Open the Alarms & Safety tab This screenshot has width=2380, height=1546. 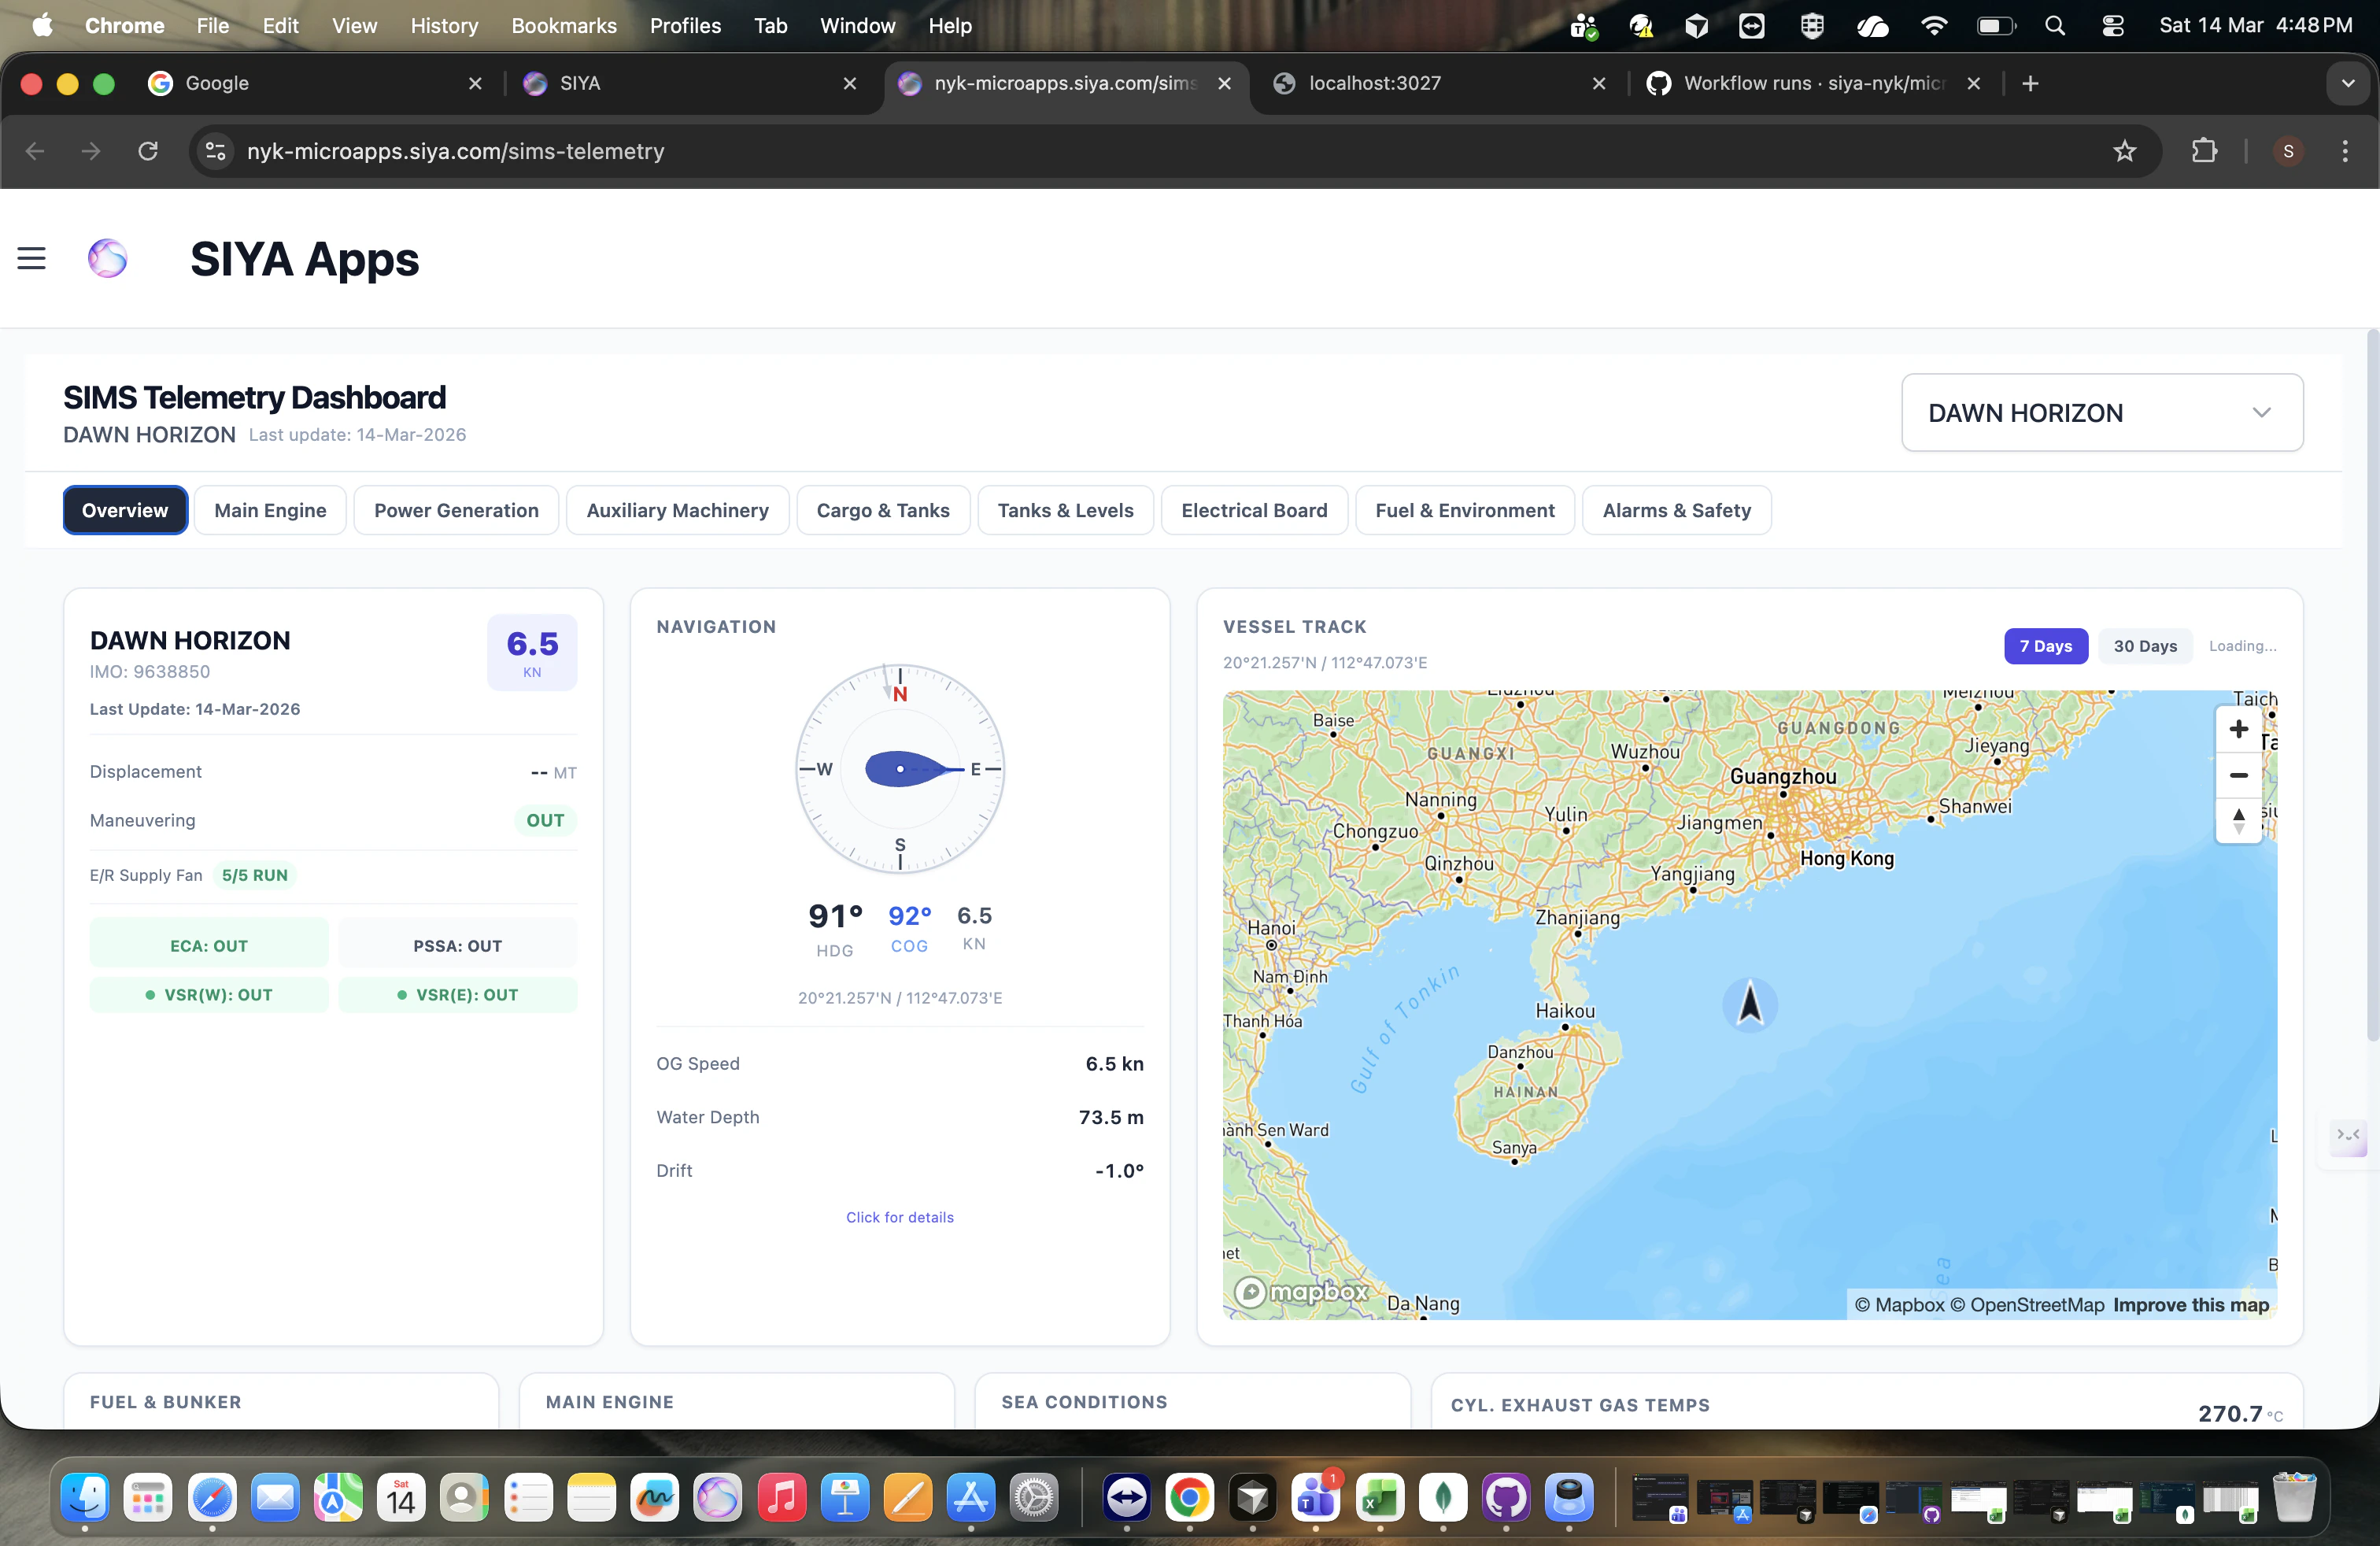pyautogui.click(x=1676, y=511)
